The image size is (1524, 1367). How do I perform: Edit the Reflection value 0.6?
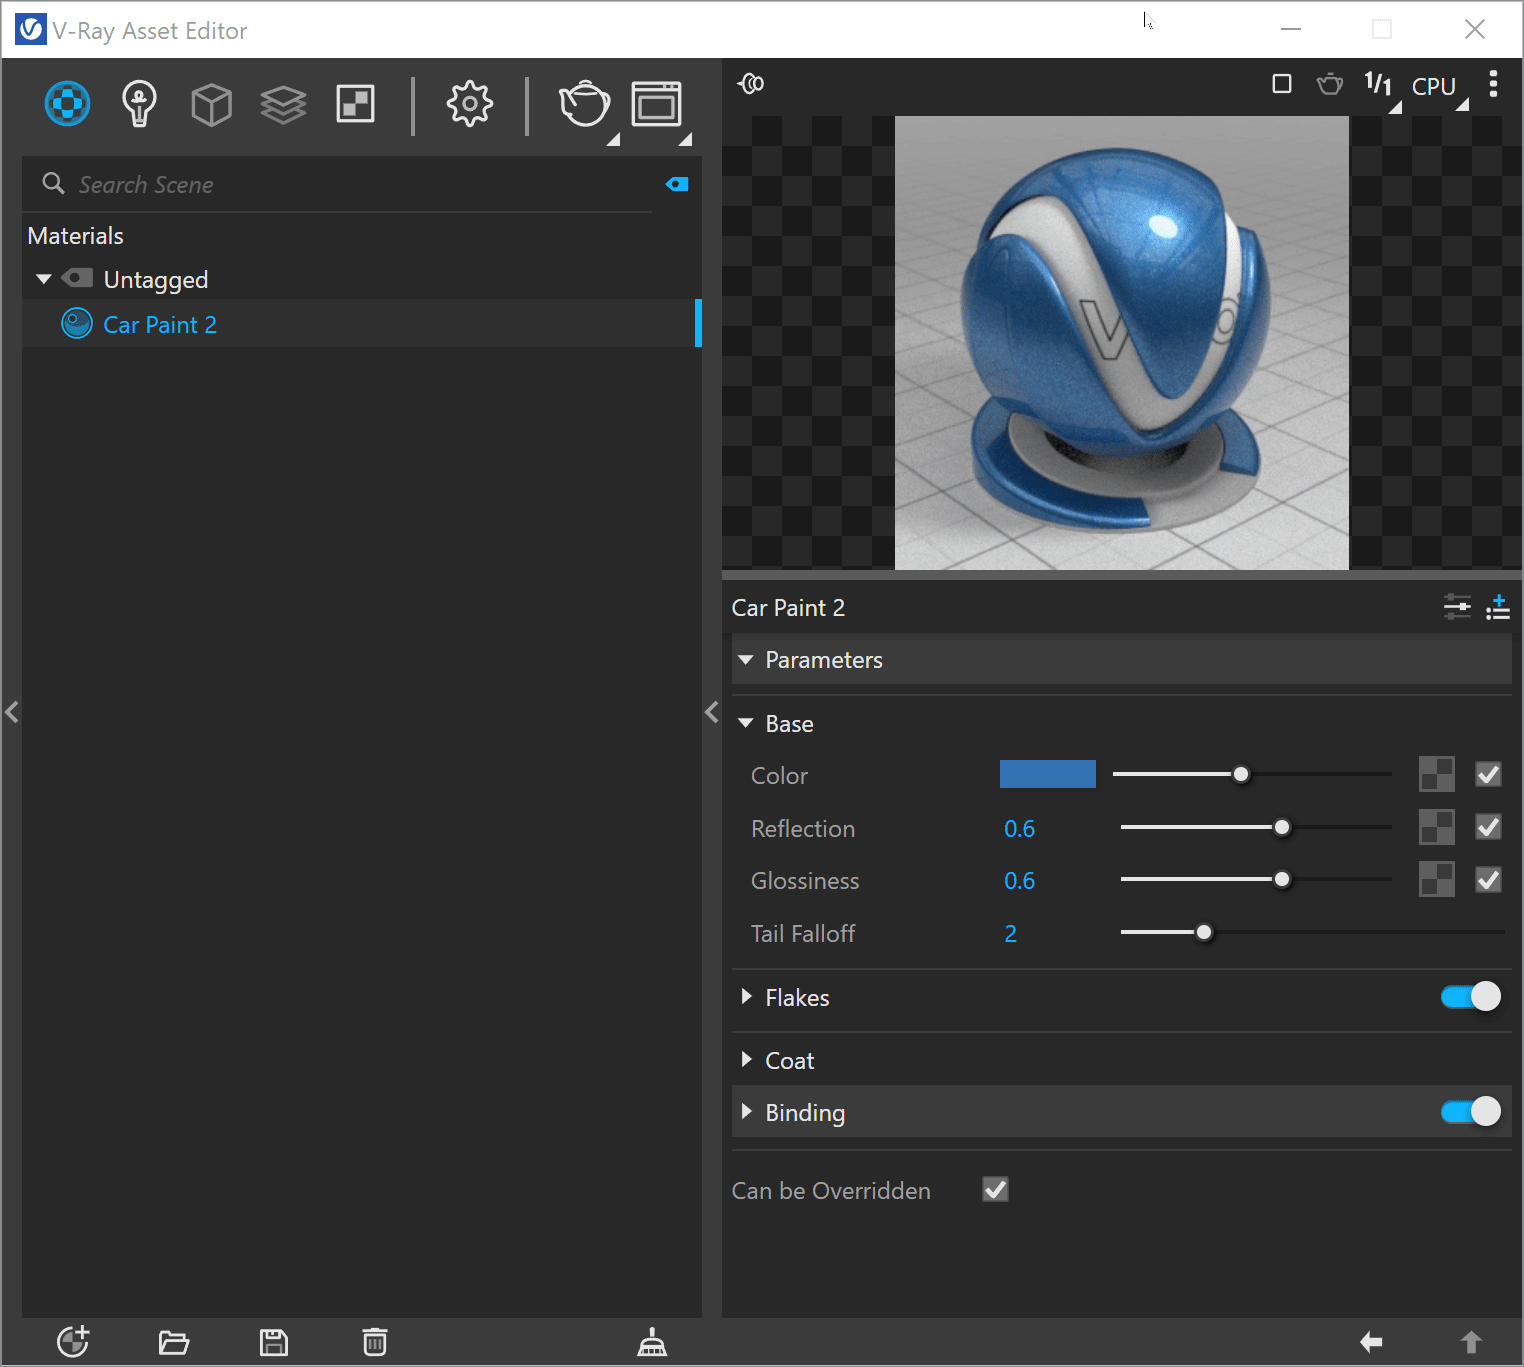[x=1020, y=829]
